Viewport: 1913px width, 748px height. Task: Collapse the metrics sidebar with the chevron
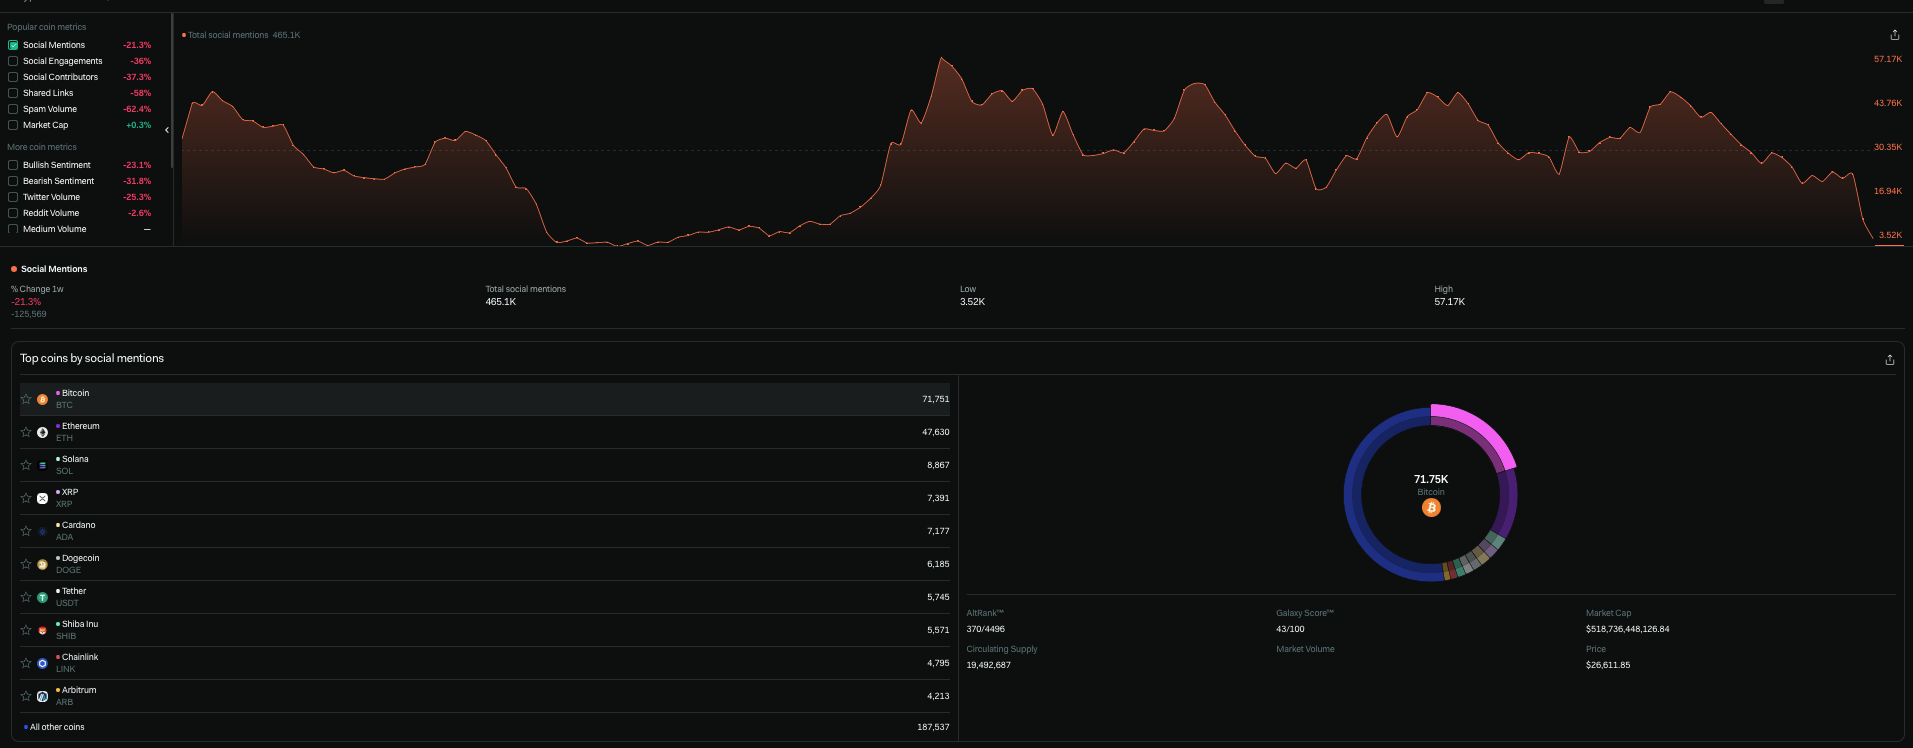point(167,130)
